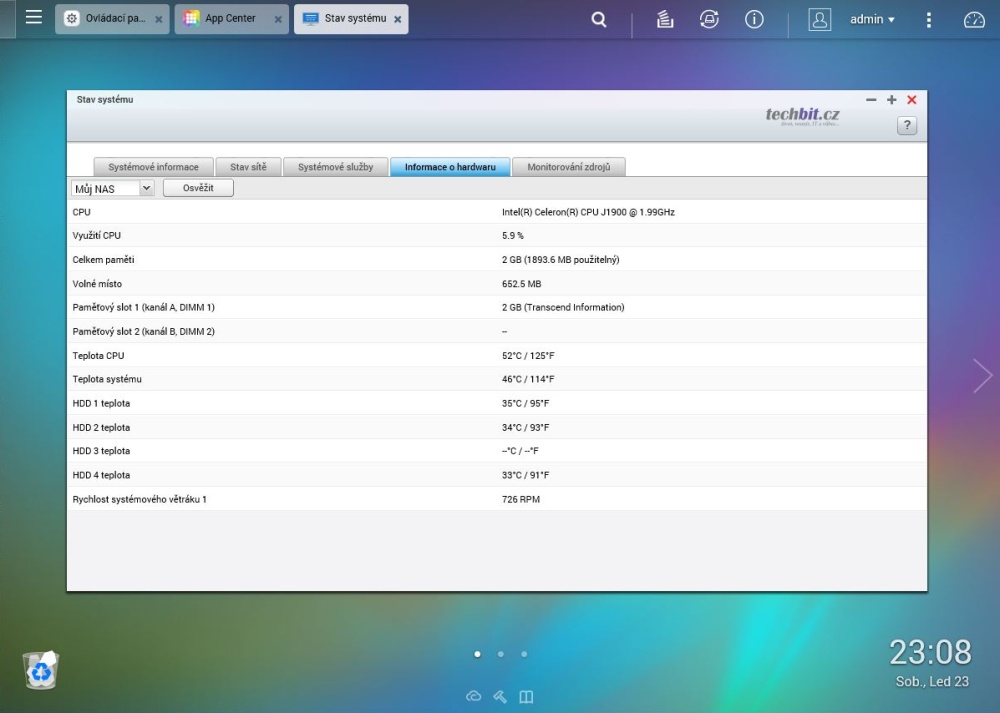Open the background tasks icon
This screenshot has height=713, width=1000.
click(665, 19)
